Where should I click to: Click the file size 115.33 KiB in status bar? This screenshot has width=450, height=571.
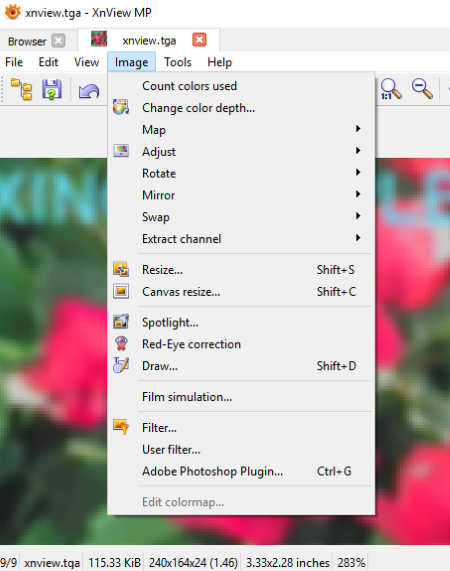pos(114,563)
